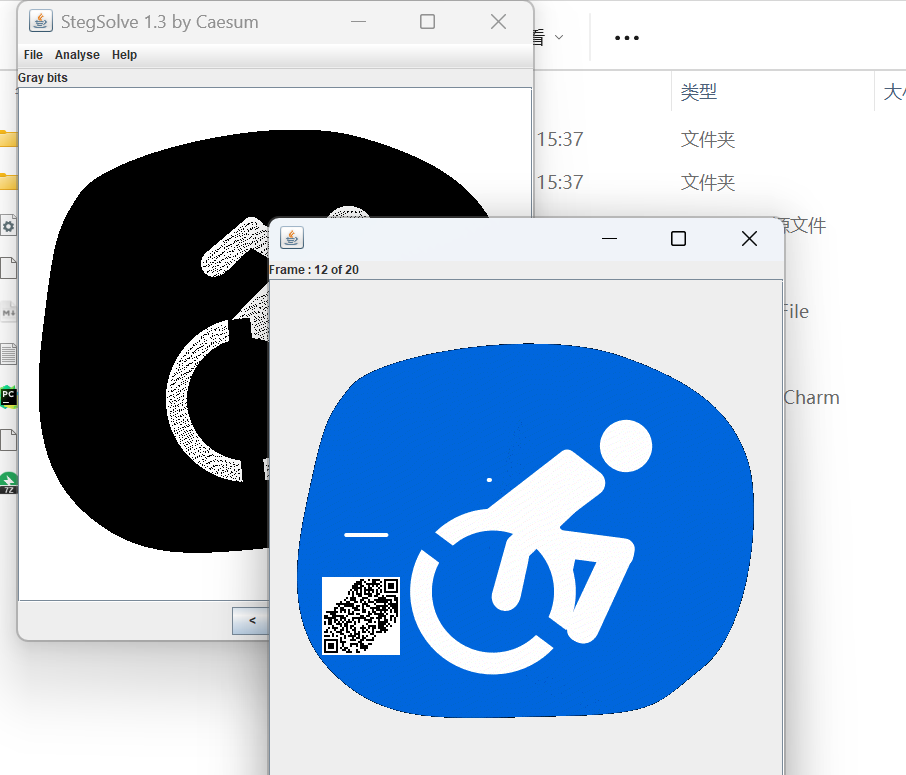Close the Frame Browser window
Viewport: 906px width, 775px height.
click(749, 238)
